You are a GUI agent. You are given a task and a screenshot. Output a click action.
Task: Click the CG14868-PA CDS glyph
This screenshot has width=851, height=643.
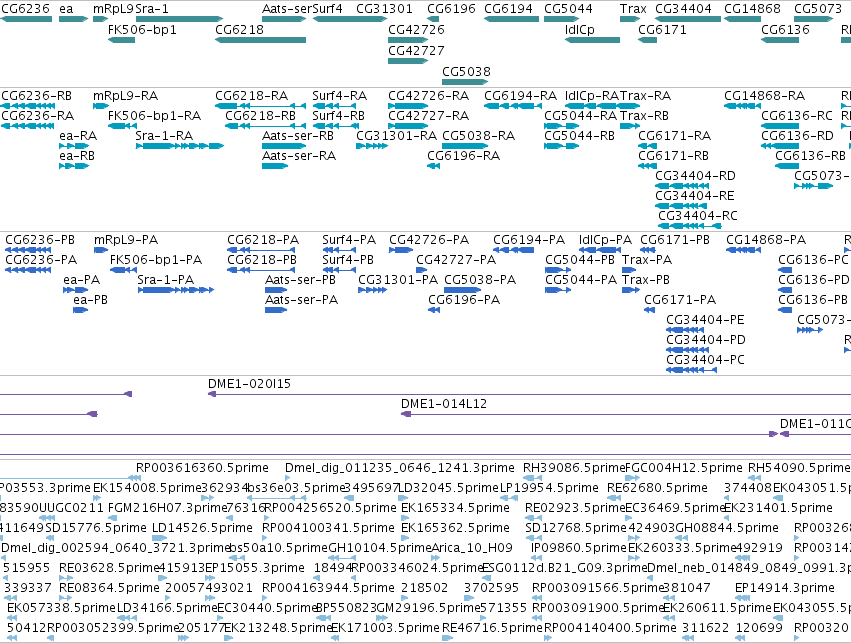coord(744,250)
